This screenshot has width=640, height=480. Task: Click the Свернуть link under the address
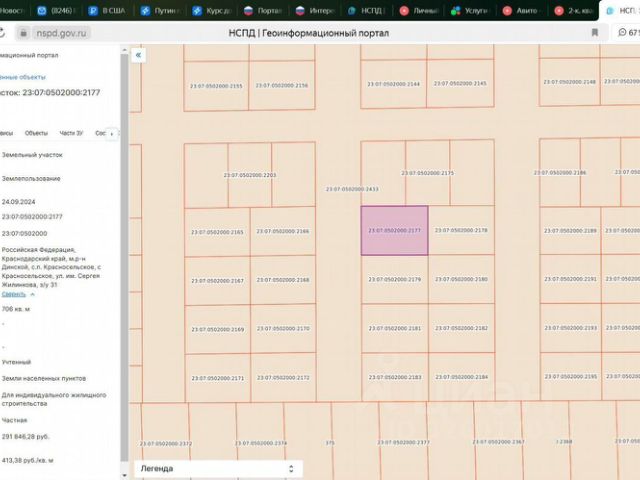tap(14, 294)
